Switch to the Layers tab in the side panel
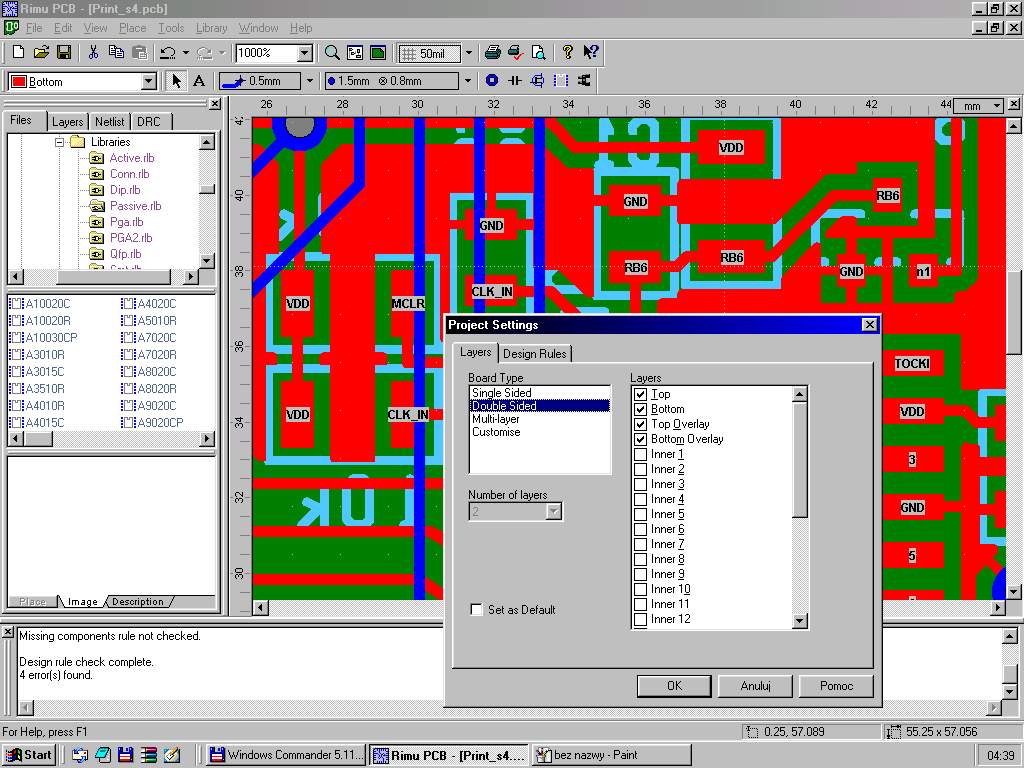Image resolution: width=1024 pixels, height=768 pixels. 67,121
